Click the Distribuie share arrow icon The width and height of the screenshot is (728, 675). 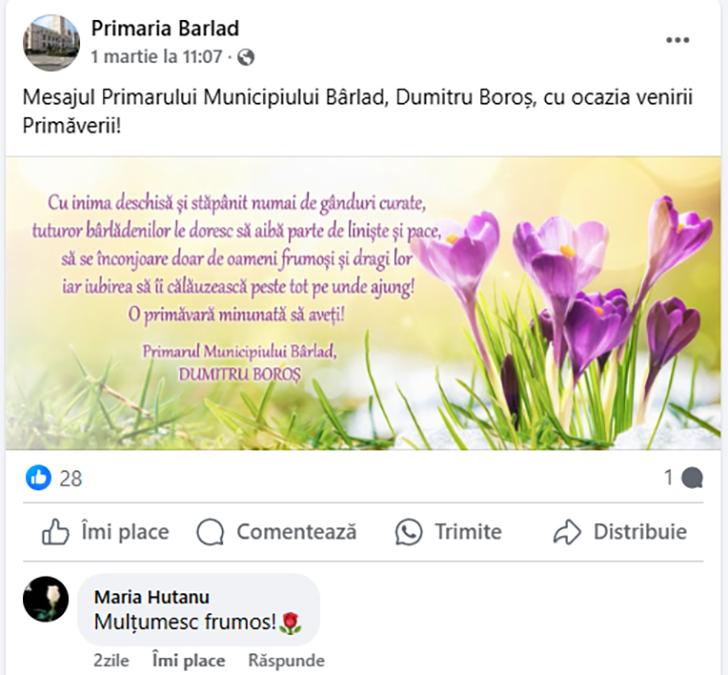(x=567, y=532)
